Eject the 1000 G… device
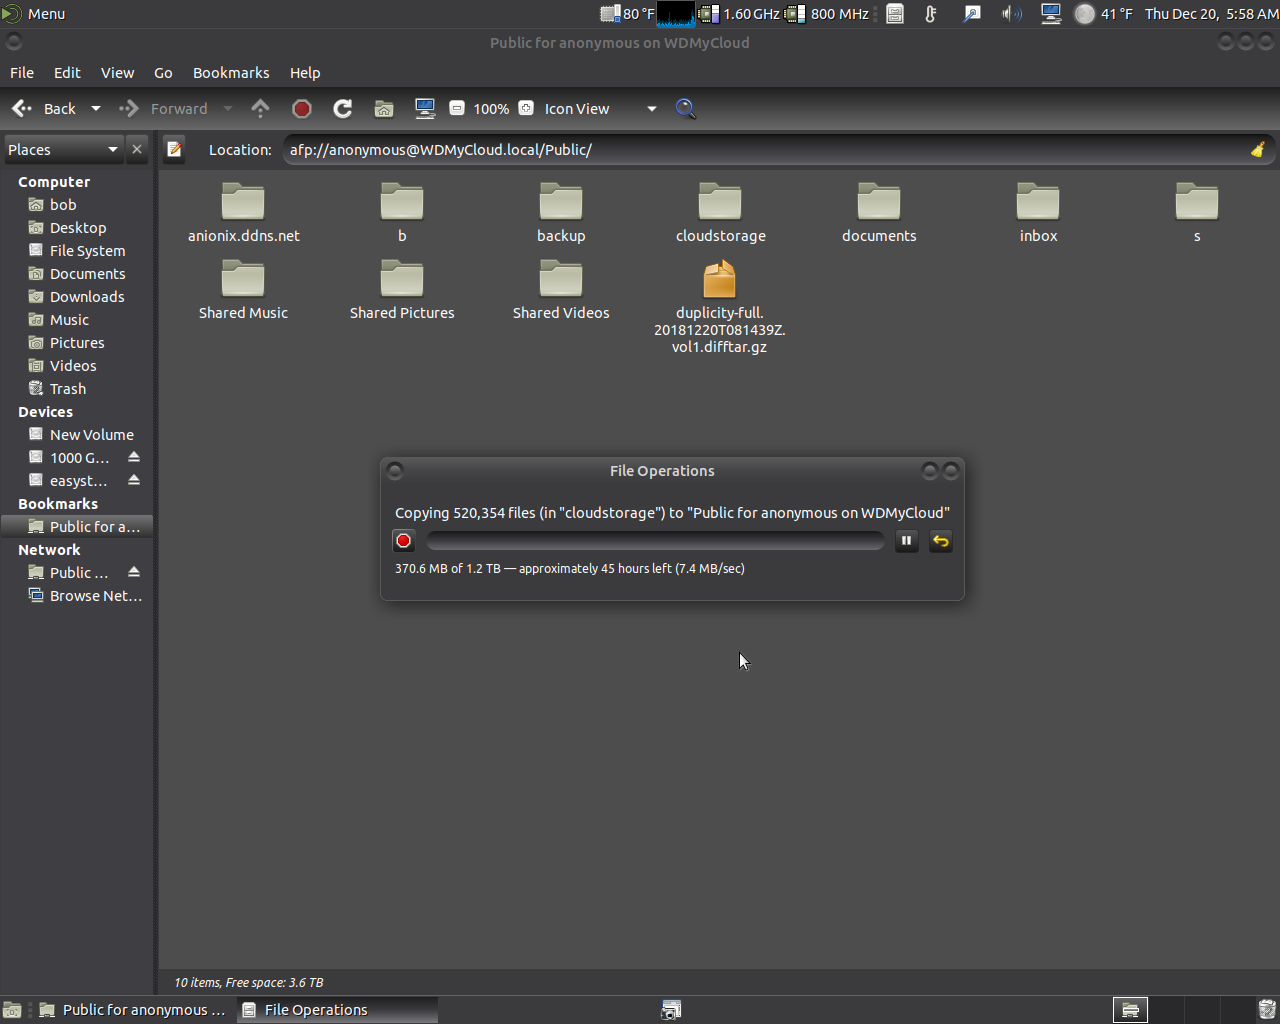Image resolution: width=1280 pixels, height=1024 pixels. [134, 457]
